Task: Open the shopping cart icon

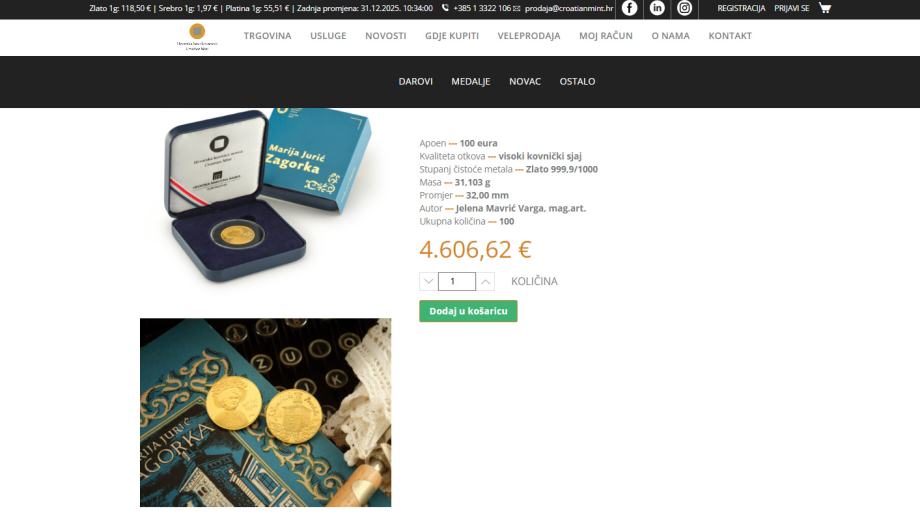Action: pos(825,8)
